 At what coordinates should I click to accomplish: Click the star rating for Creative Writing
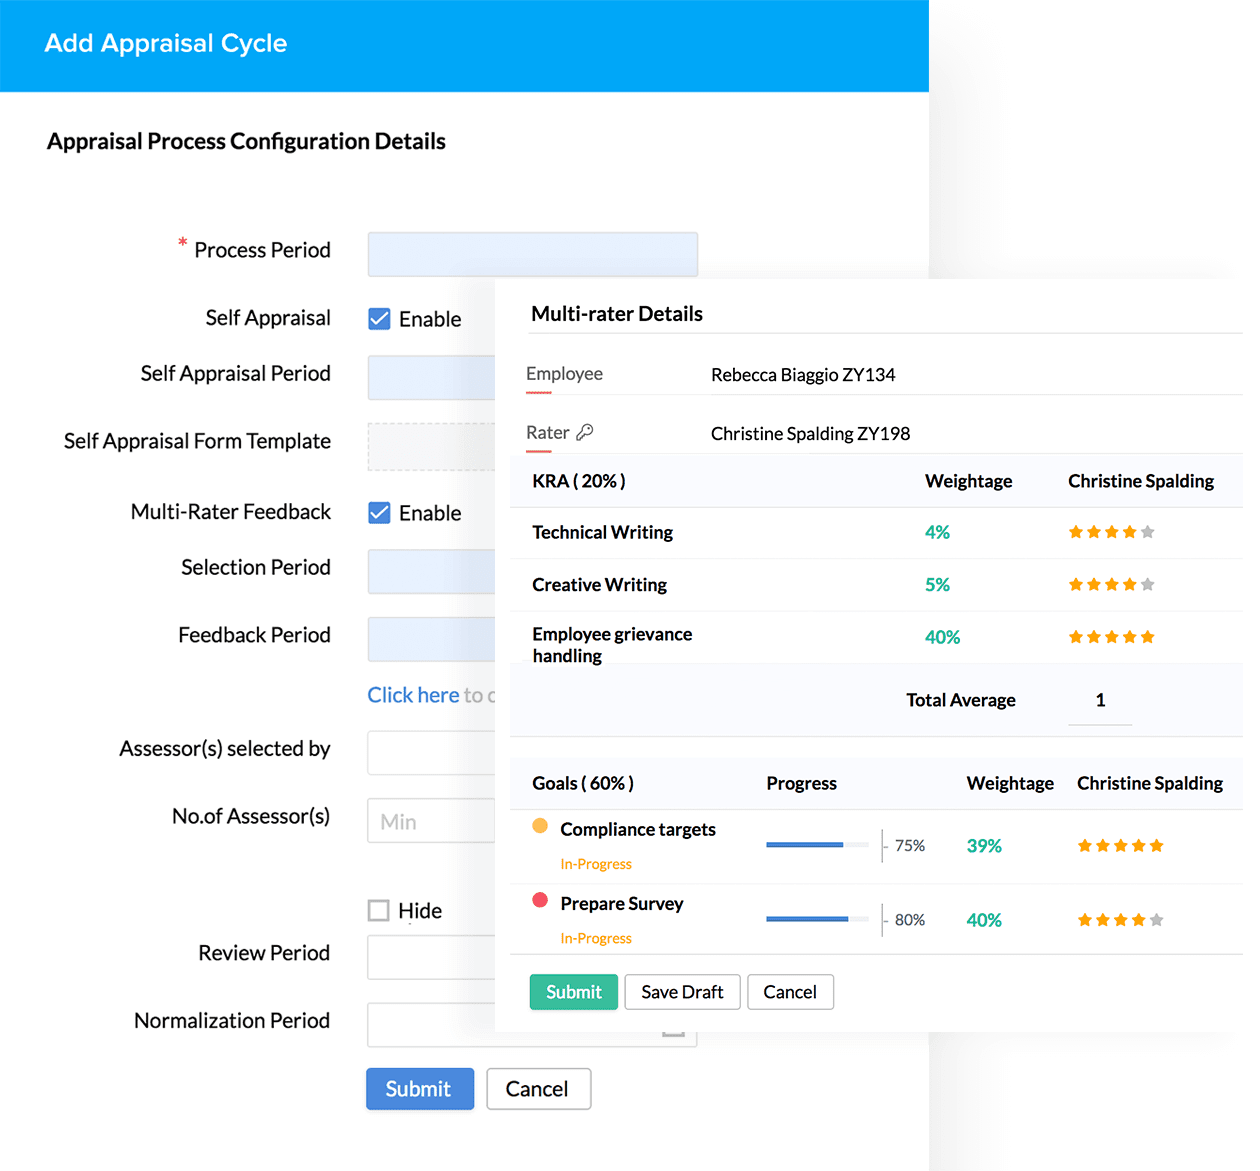point(1111,584)
